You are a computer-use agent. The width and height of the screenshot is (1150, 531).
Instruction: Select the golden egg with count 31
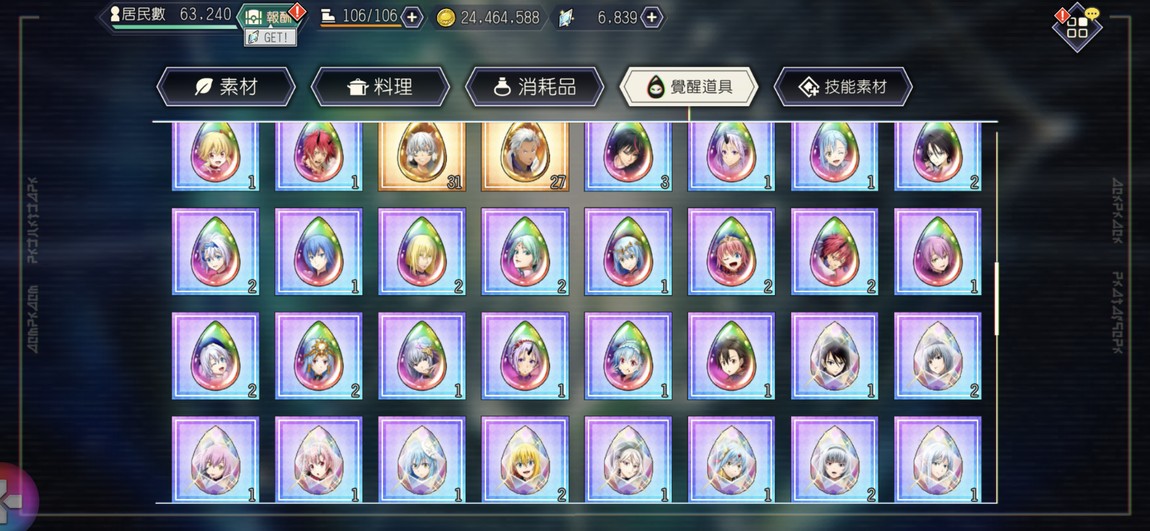[x=422, y=156]
